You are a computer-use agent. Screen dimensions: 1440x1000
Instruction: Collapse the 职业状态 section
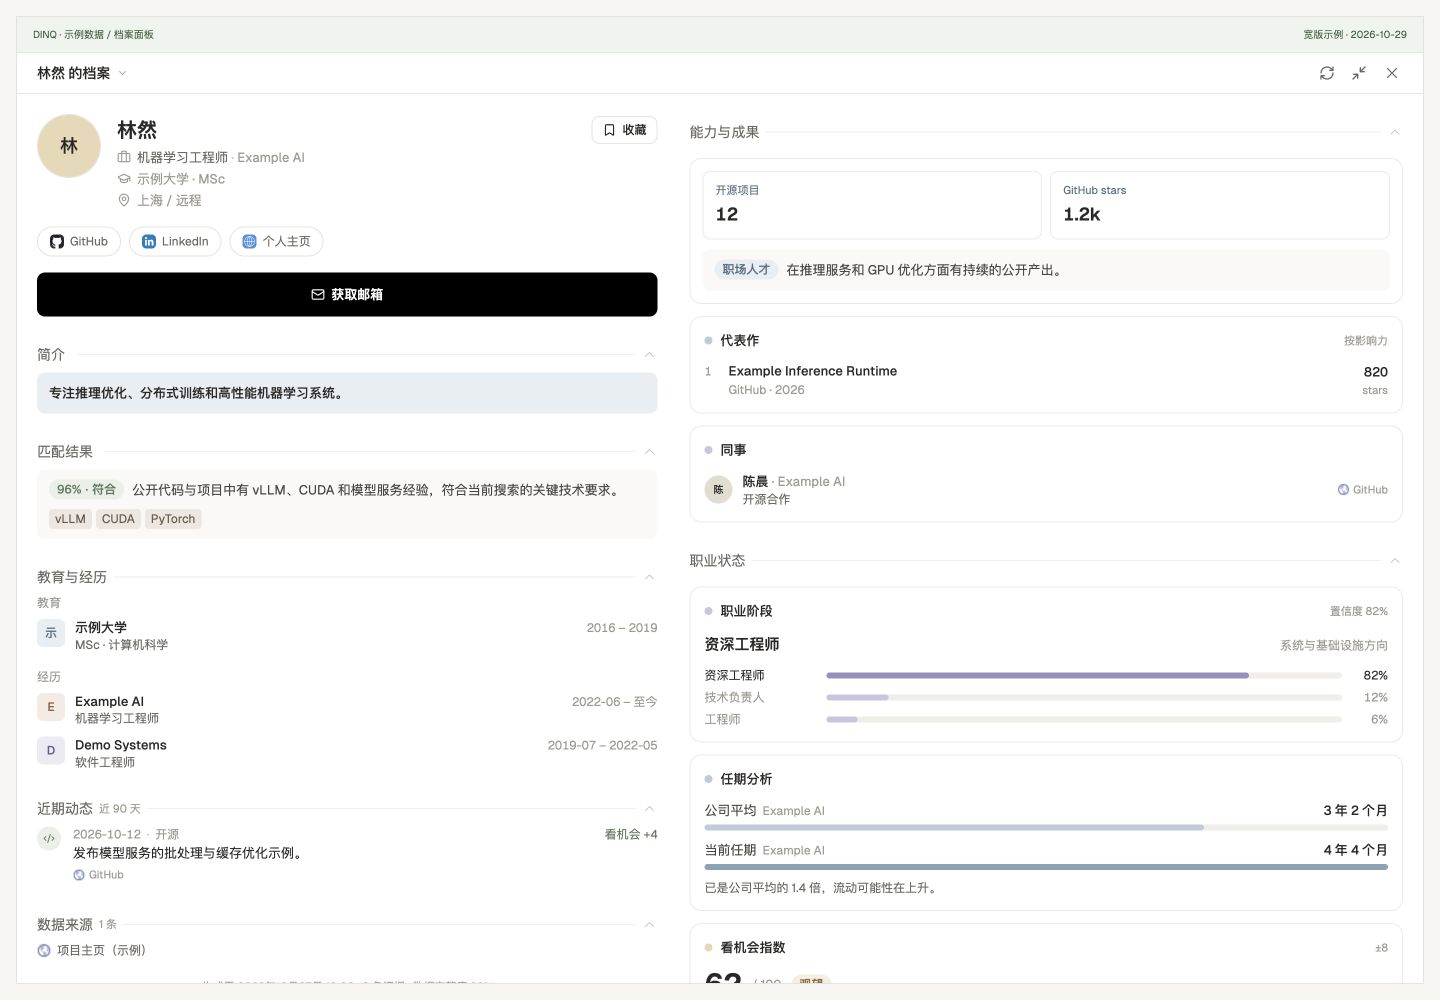point(1394,561)
